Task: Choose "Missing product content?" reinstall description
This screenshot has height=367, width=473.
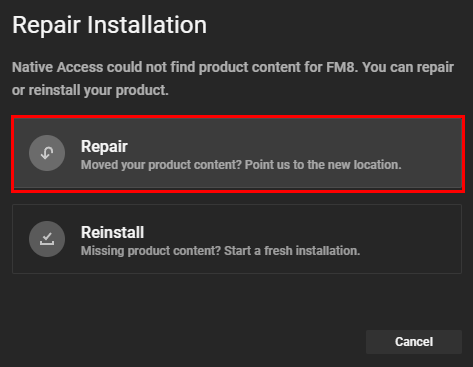Action: [x=151, y=251]
